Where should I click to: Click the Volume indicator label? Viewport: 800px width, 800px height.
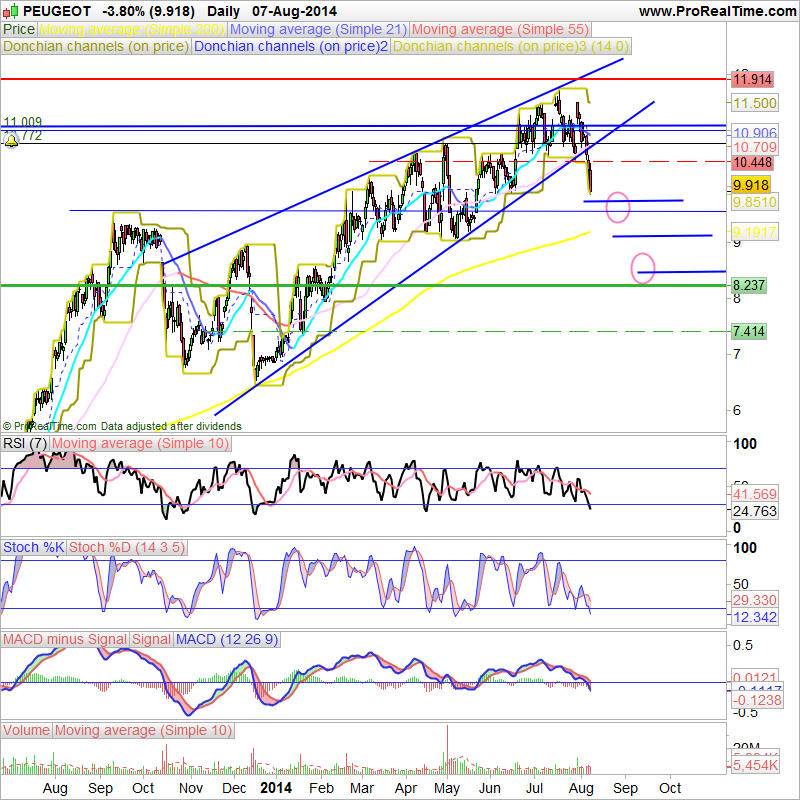(x=26, y=730)
